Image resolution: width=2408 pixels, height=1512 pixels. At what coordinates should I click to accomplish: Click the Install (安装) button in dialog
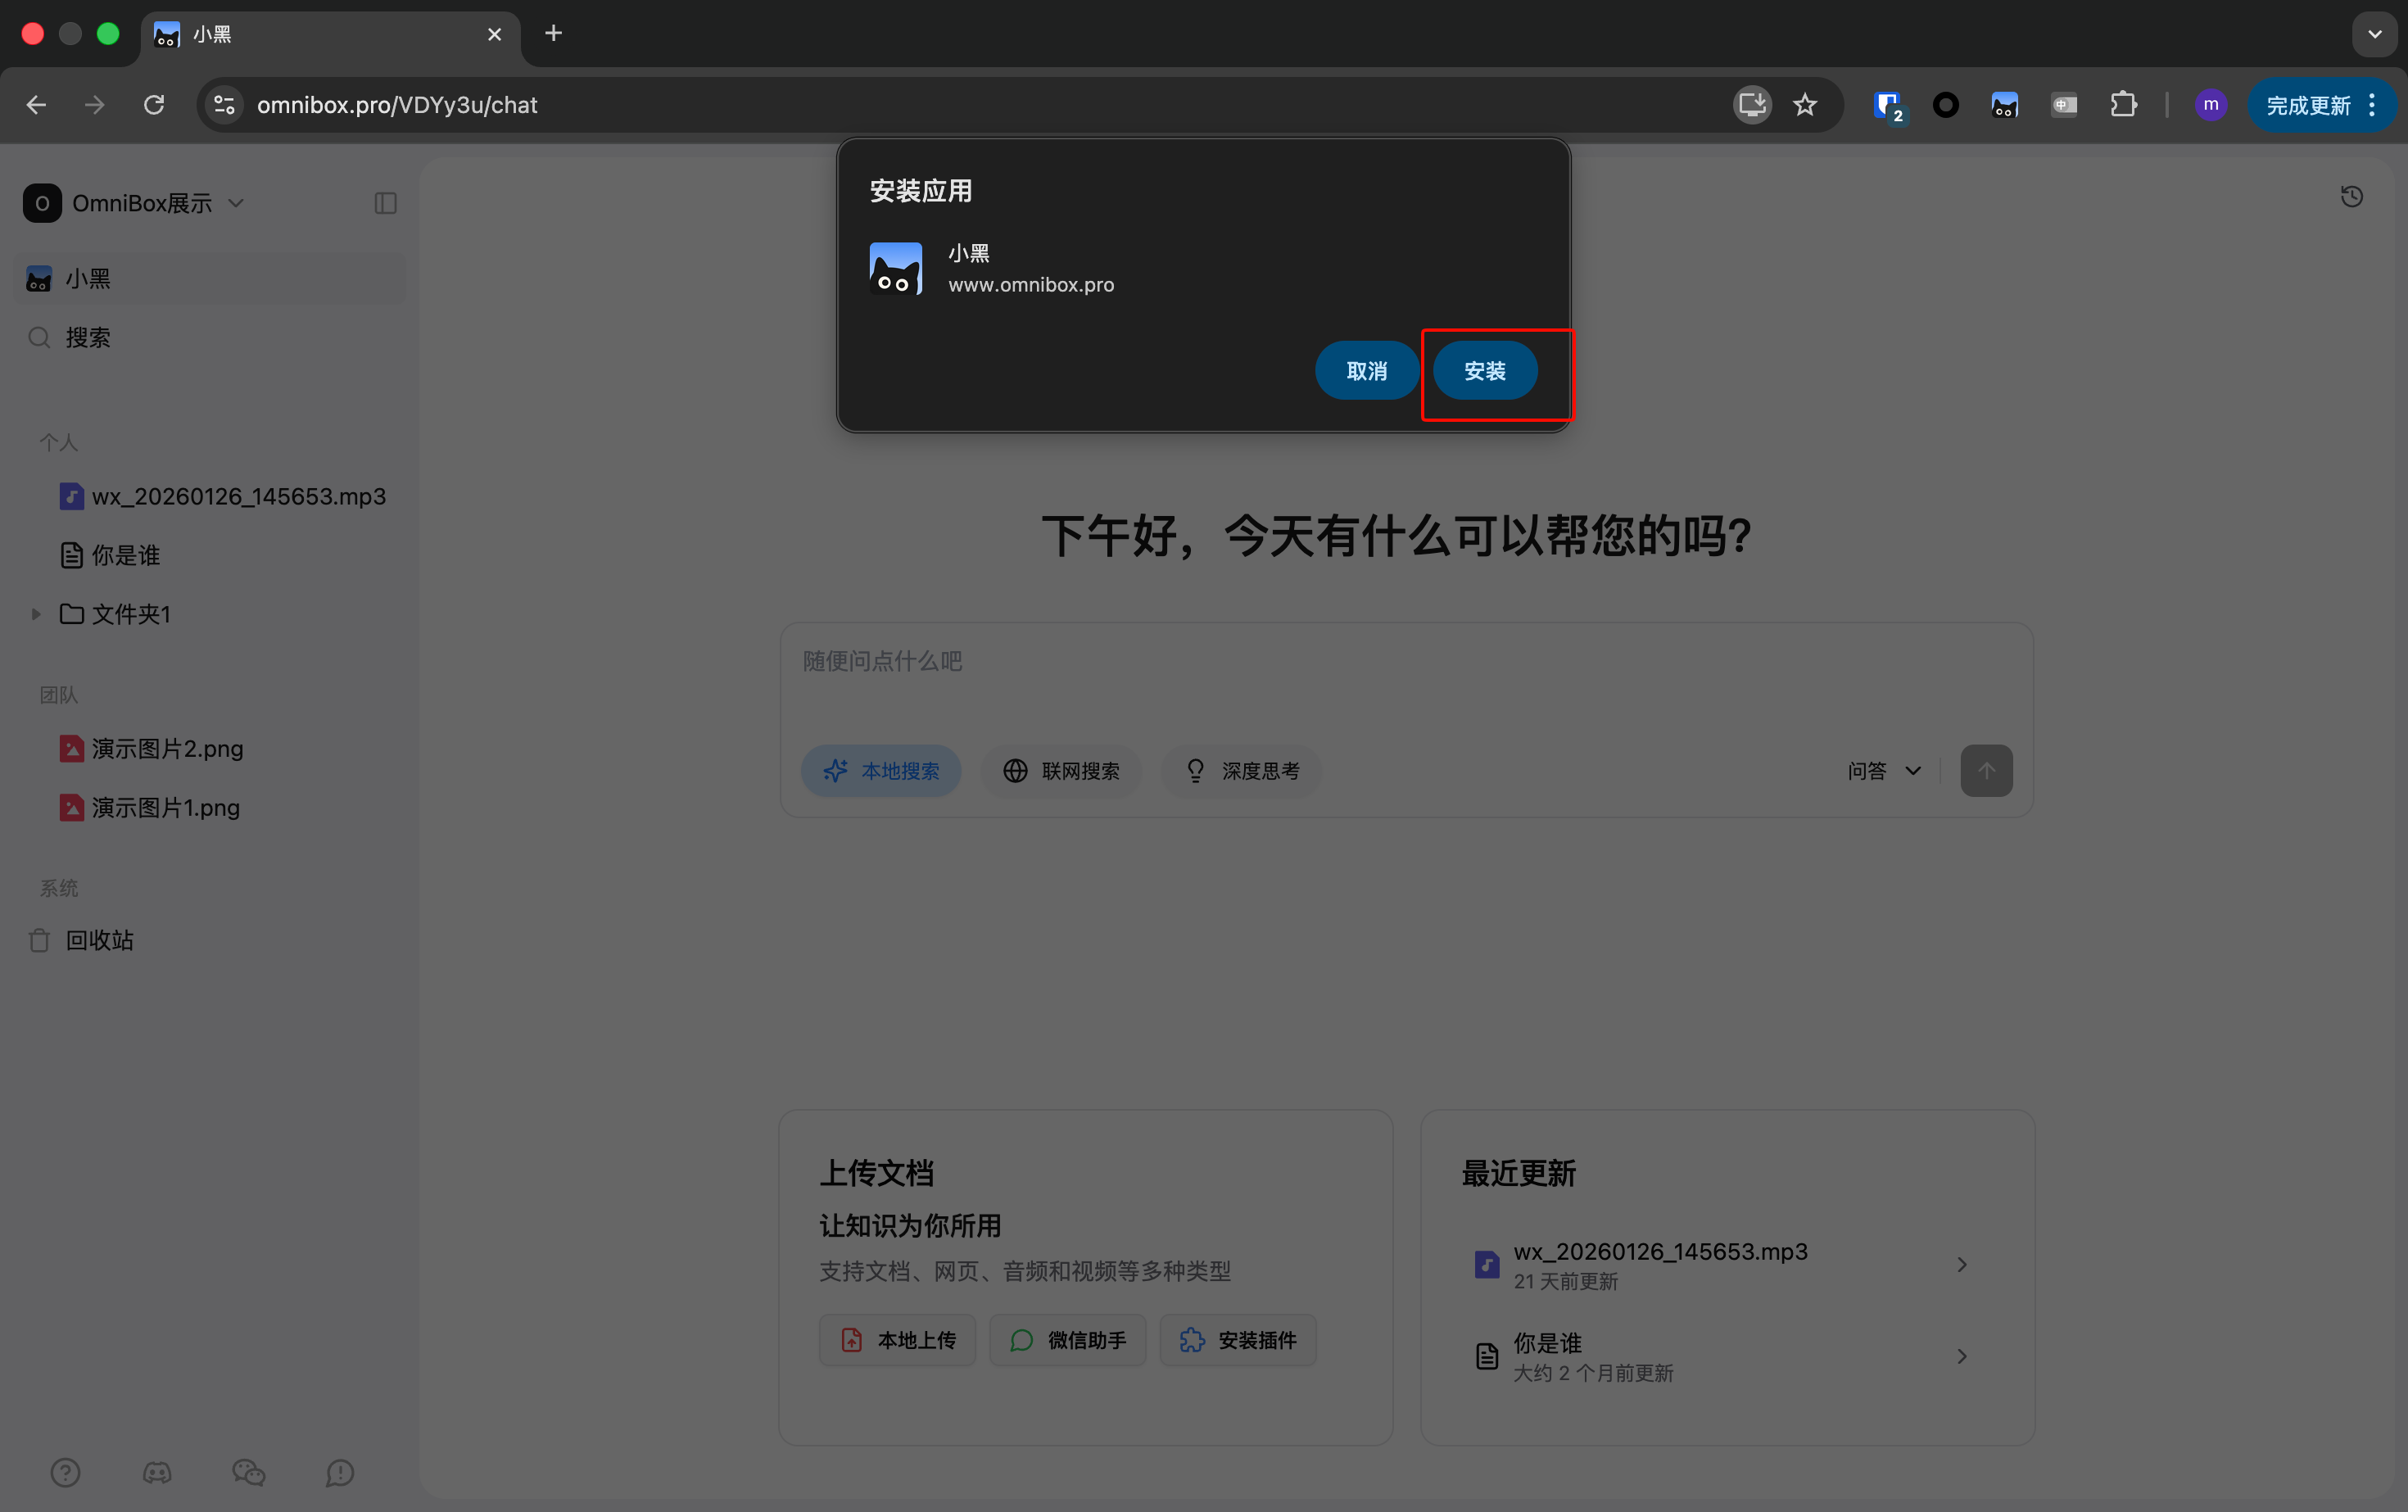tap(1484, 371)
